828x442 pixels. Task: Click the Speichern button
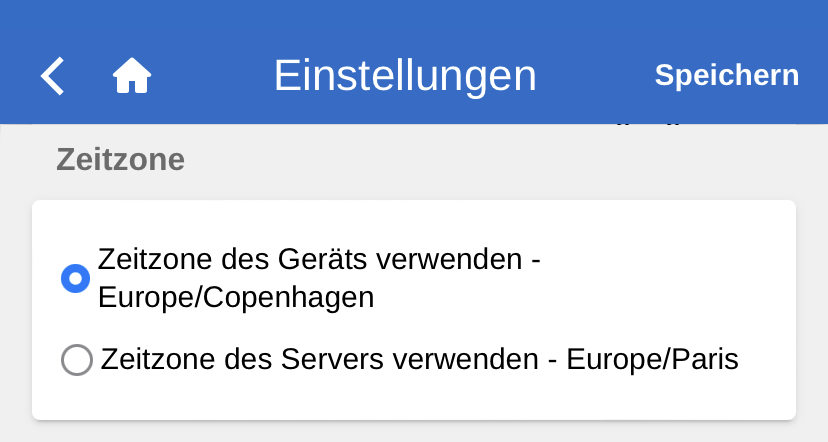tap(726, 76)
